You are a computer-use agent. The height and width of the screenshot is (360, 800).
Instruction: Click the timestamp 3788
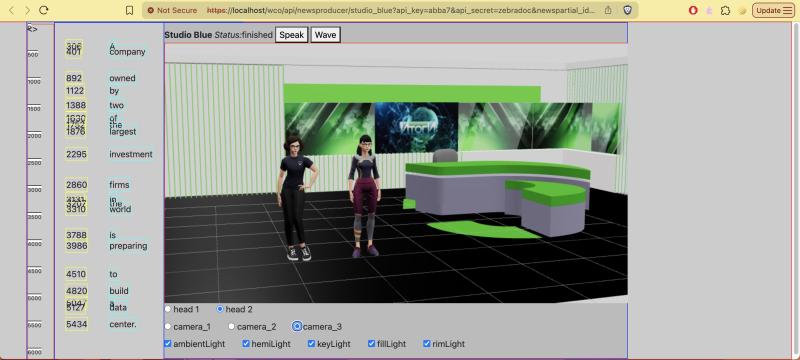coord(76,236)
